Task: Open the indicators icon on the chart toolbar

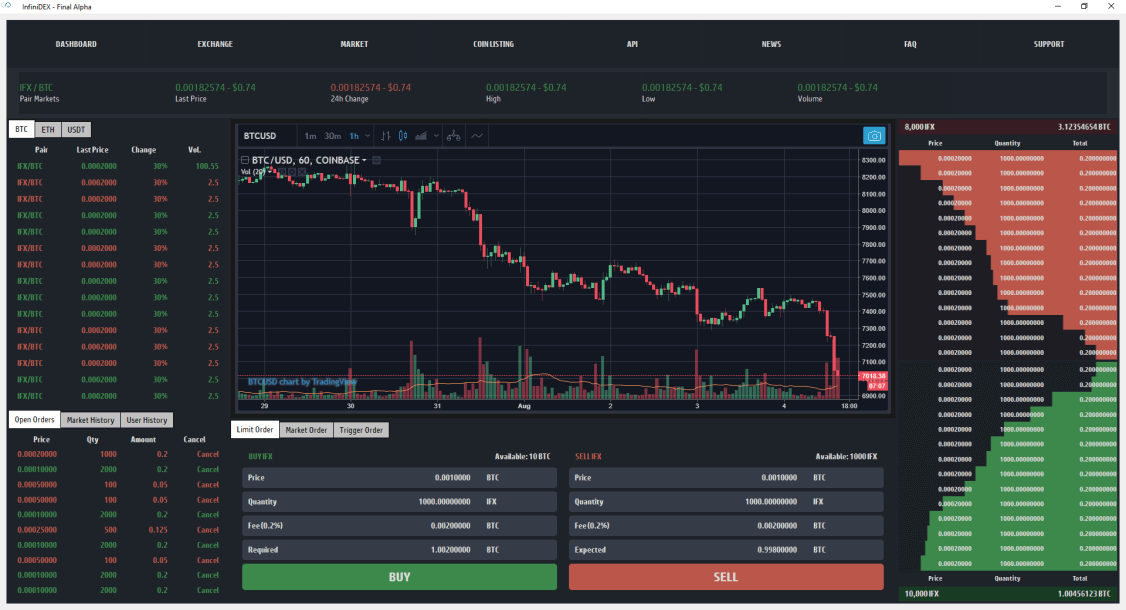Action: (x=421, y=135)
